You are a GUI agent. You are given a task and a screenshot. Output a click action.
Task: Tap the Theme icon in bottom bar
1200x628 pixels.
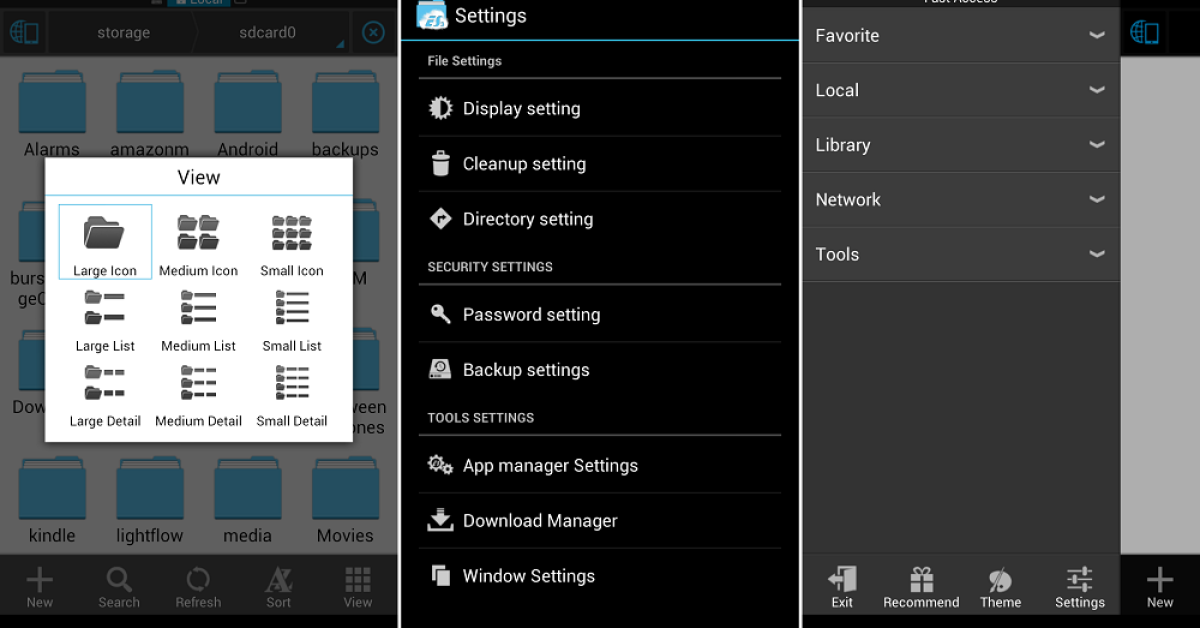(x=1000, y=587)
